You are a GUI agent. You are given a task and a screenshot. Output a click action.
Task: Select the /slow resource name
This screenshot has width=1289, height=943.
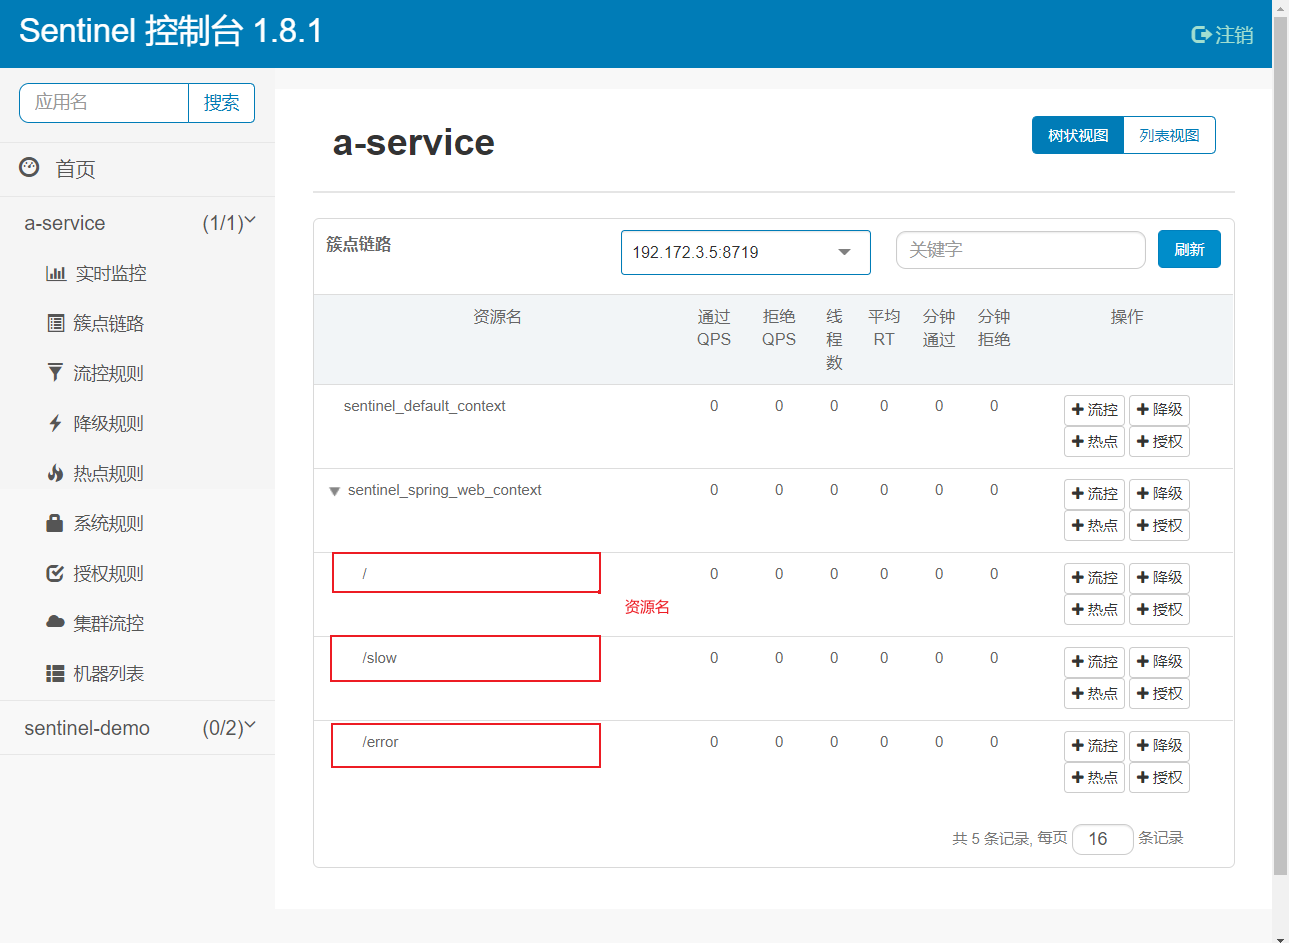coord(379,658)
